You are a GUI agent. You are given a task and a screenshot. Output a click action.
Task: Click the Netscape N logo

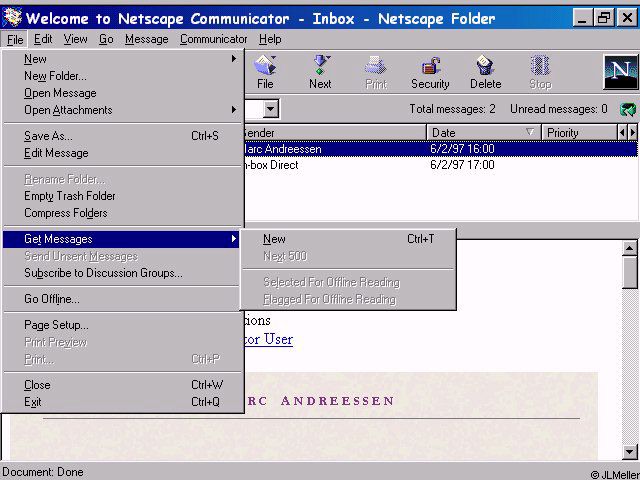(x=621, y=72)
